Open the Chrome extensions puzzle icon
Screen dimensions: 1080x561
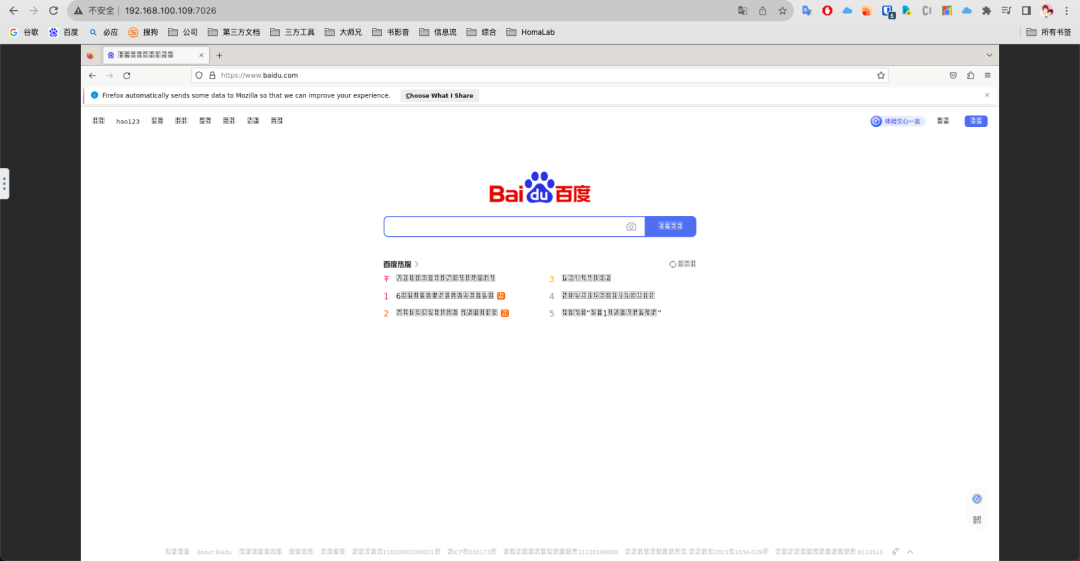point(986,10)
